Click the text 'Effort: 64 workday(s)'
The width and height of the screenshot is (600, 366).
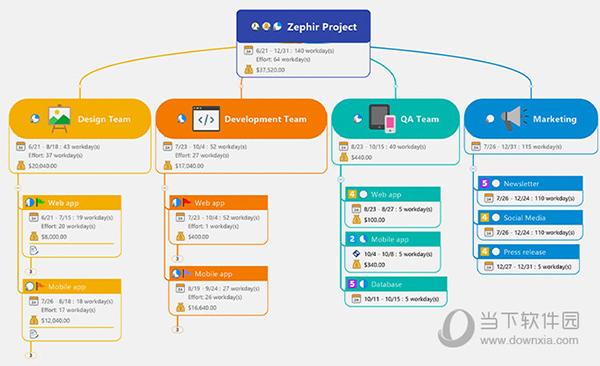coord(283,59)
